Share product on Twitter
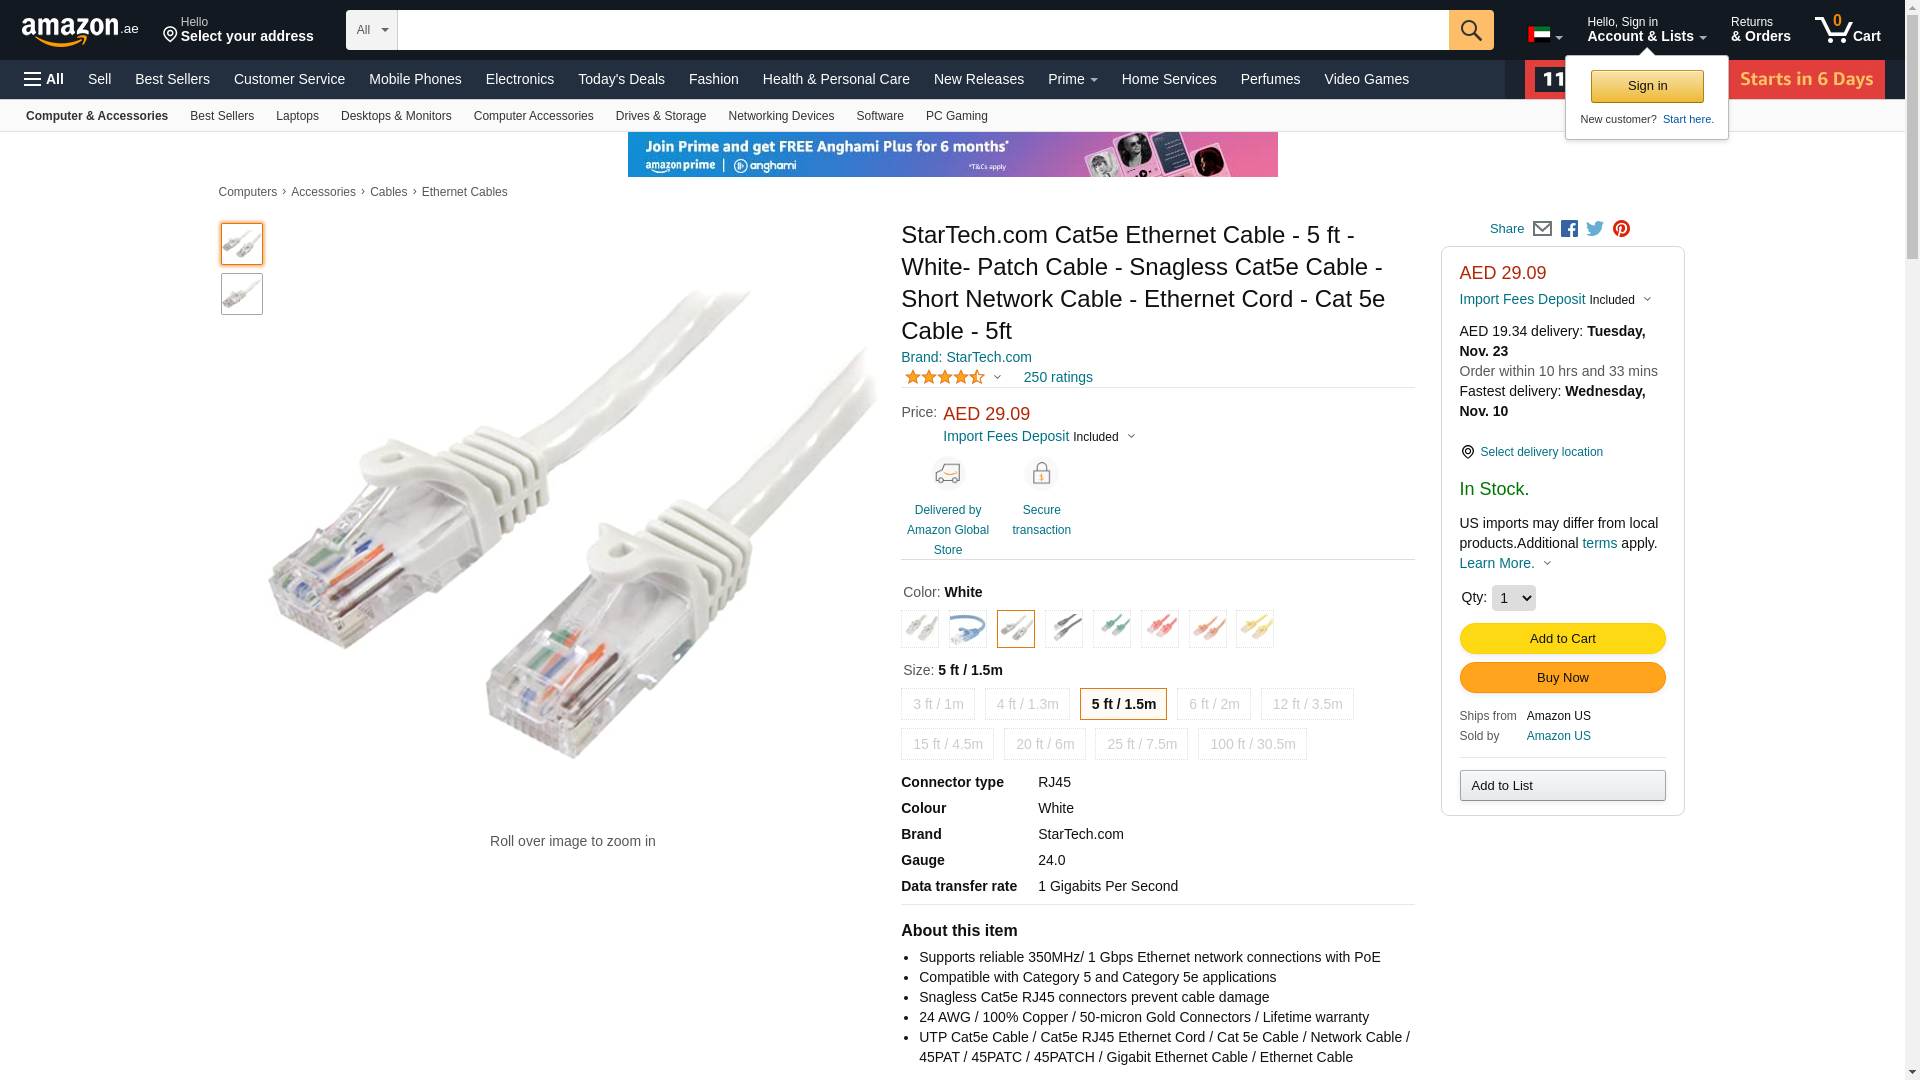This screenshot has height=1080, width=1920. (x=1595, y=229)
